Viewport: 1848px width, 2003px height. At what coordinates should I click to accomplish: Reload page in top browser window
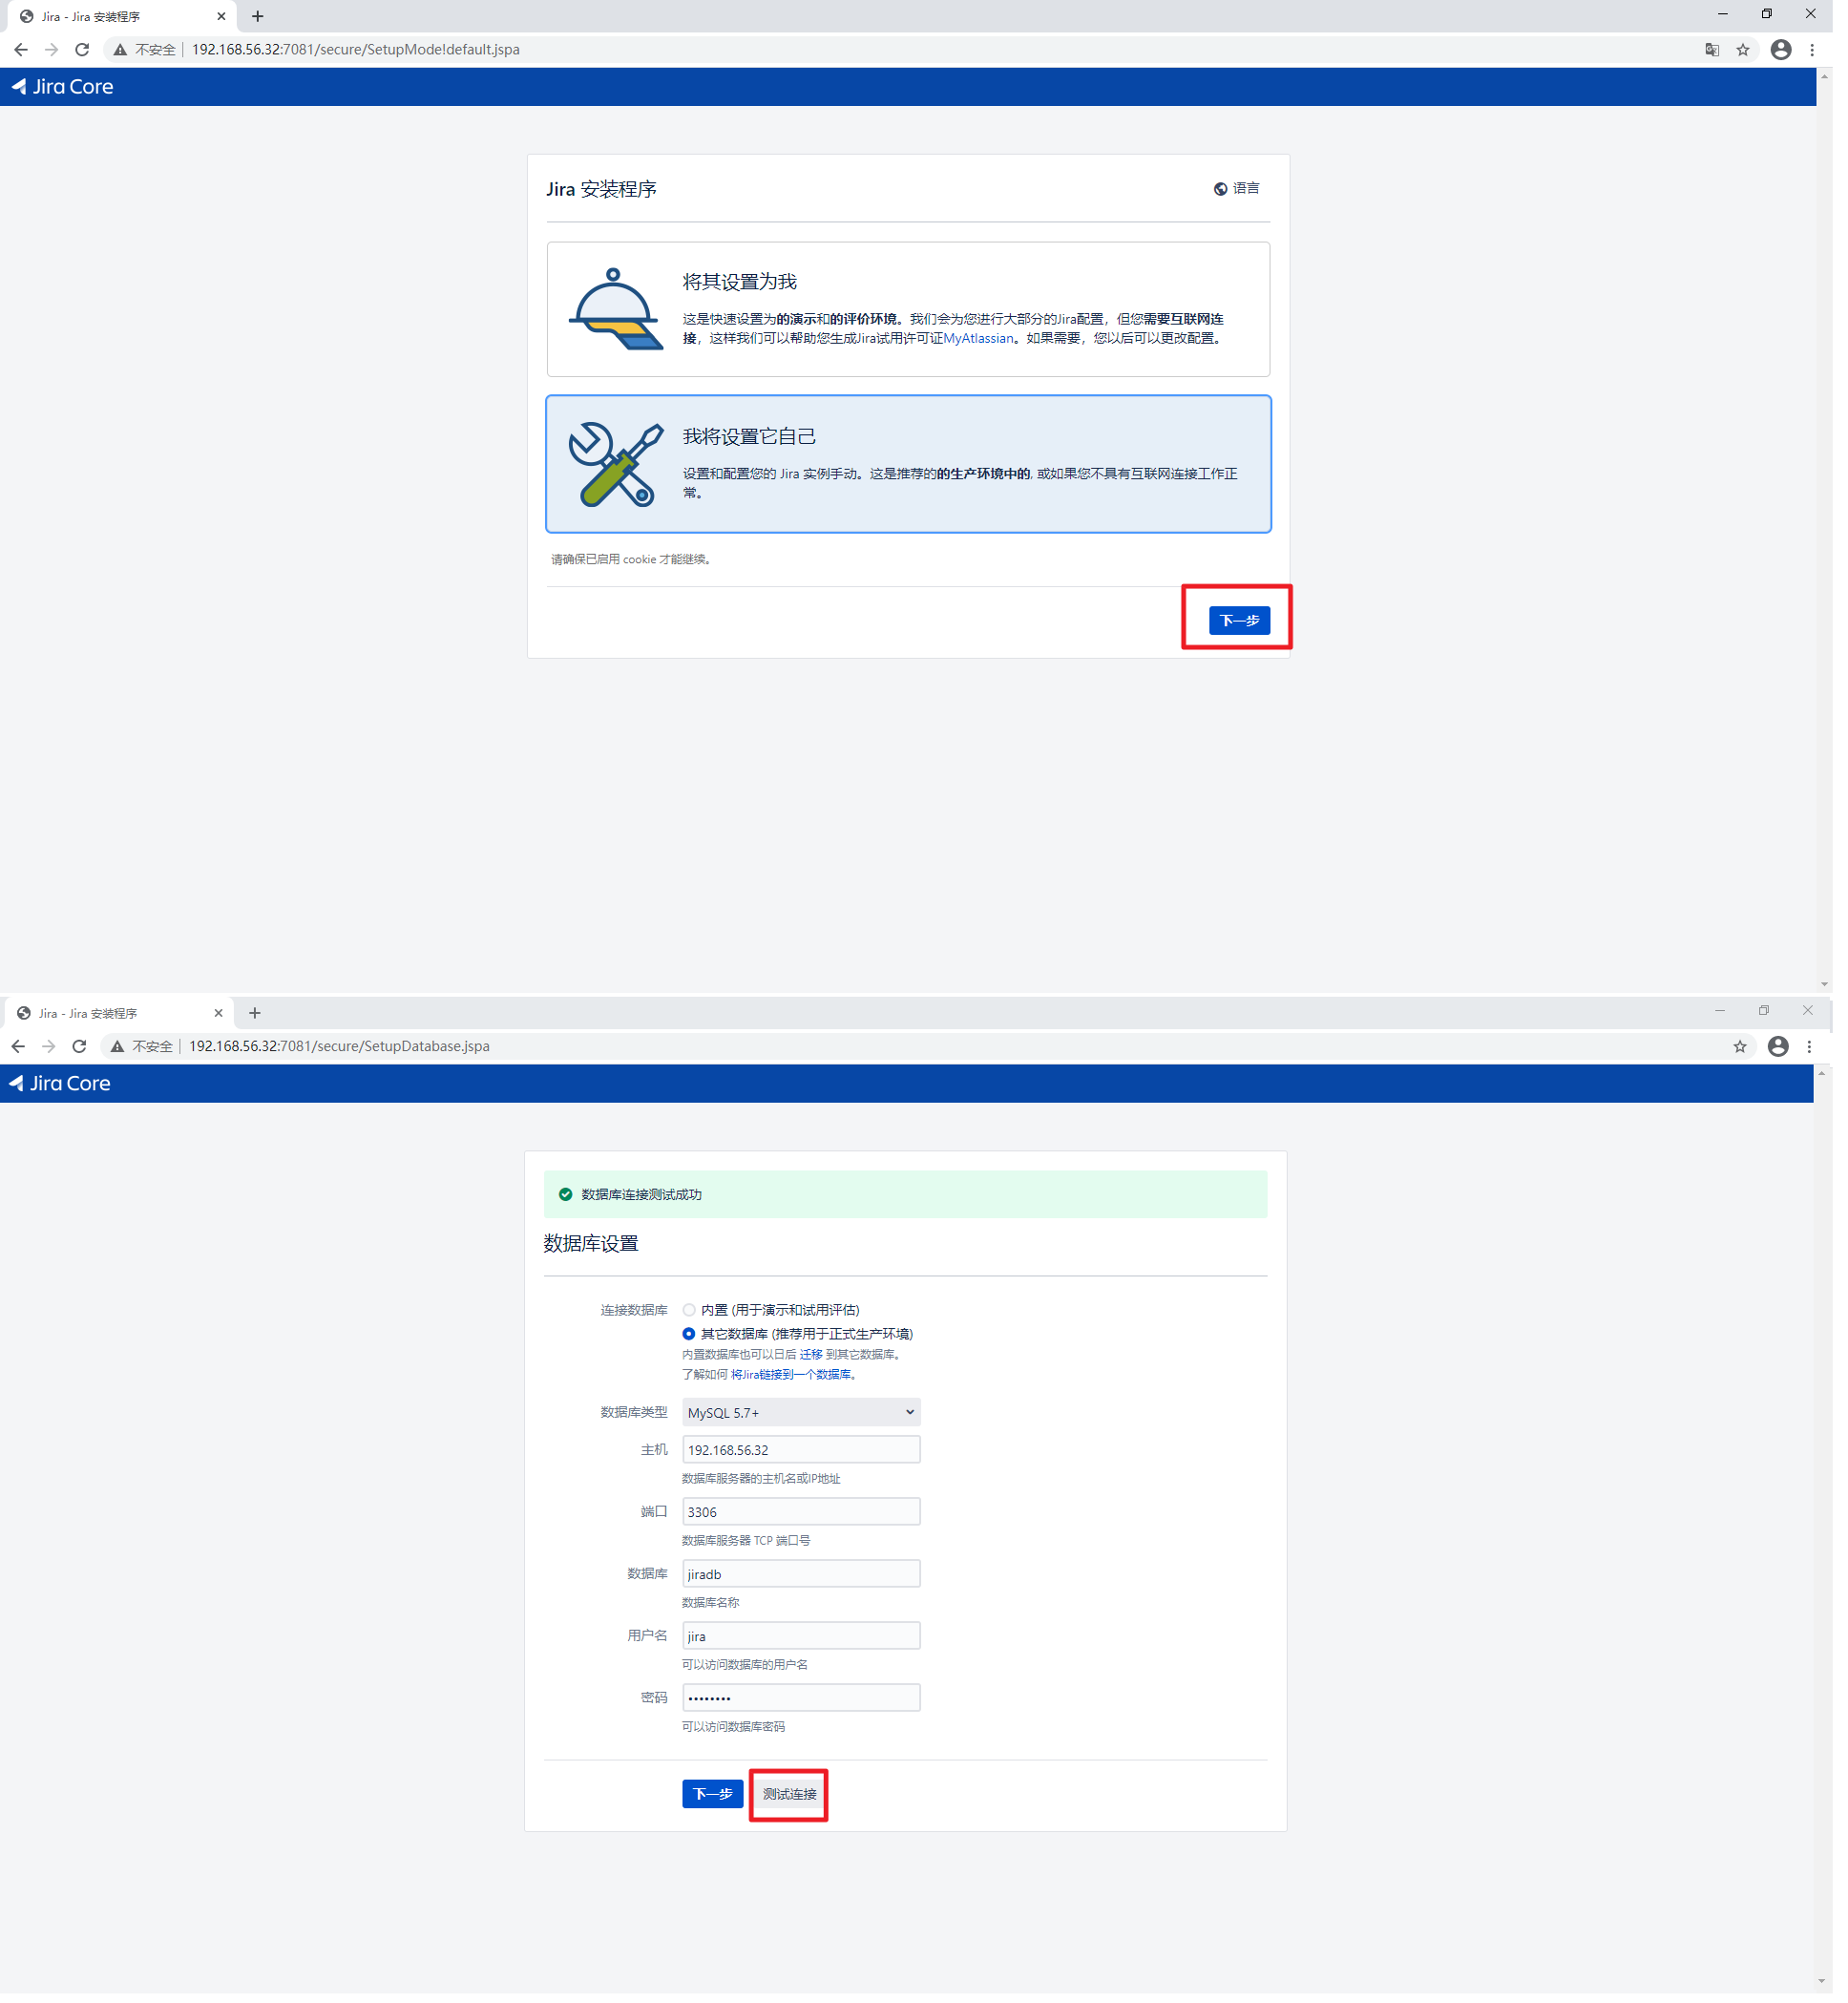83,50
